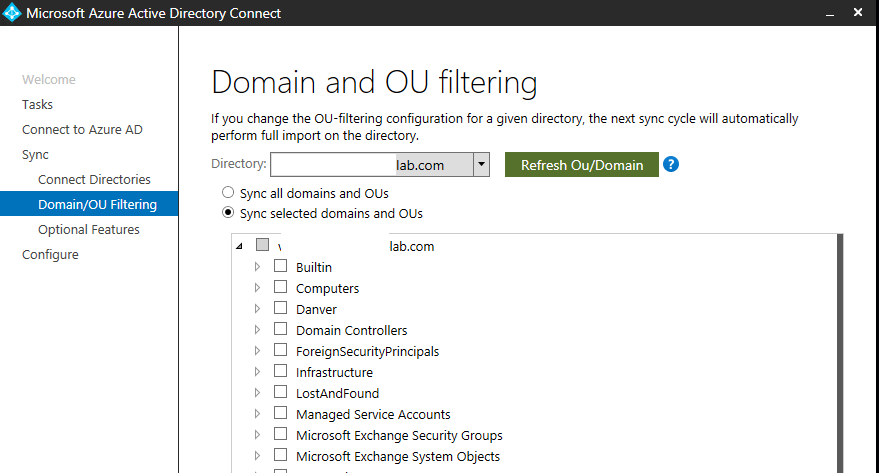Screen dimensions: 879x473
Task: Expand the ForeignSecurityPrincipals tree node
Action: pyautogui.click(x=257, y=351)
